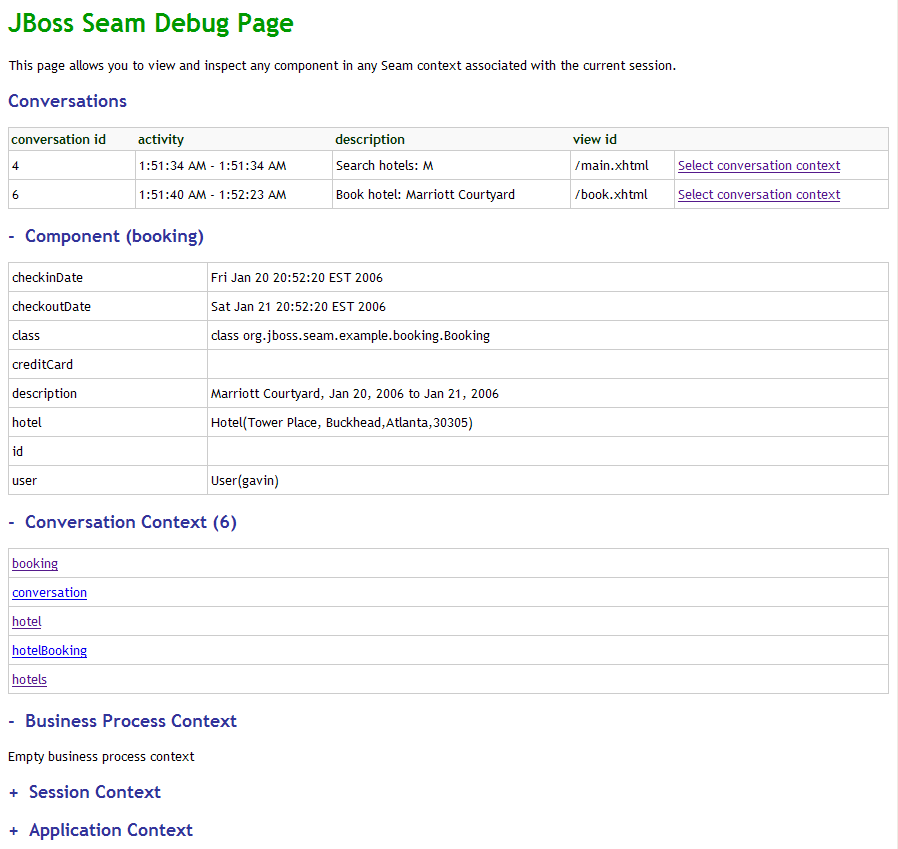Select conversation context for conversation 6
Viewport: 898px width, 849px height.
pos(758,195)
